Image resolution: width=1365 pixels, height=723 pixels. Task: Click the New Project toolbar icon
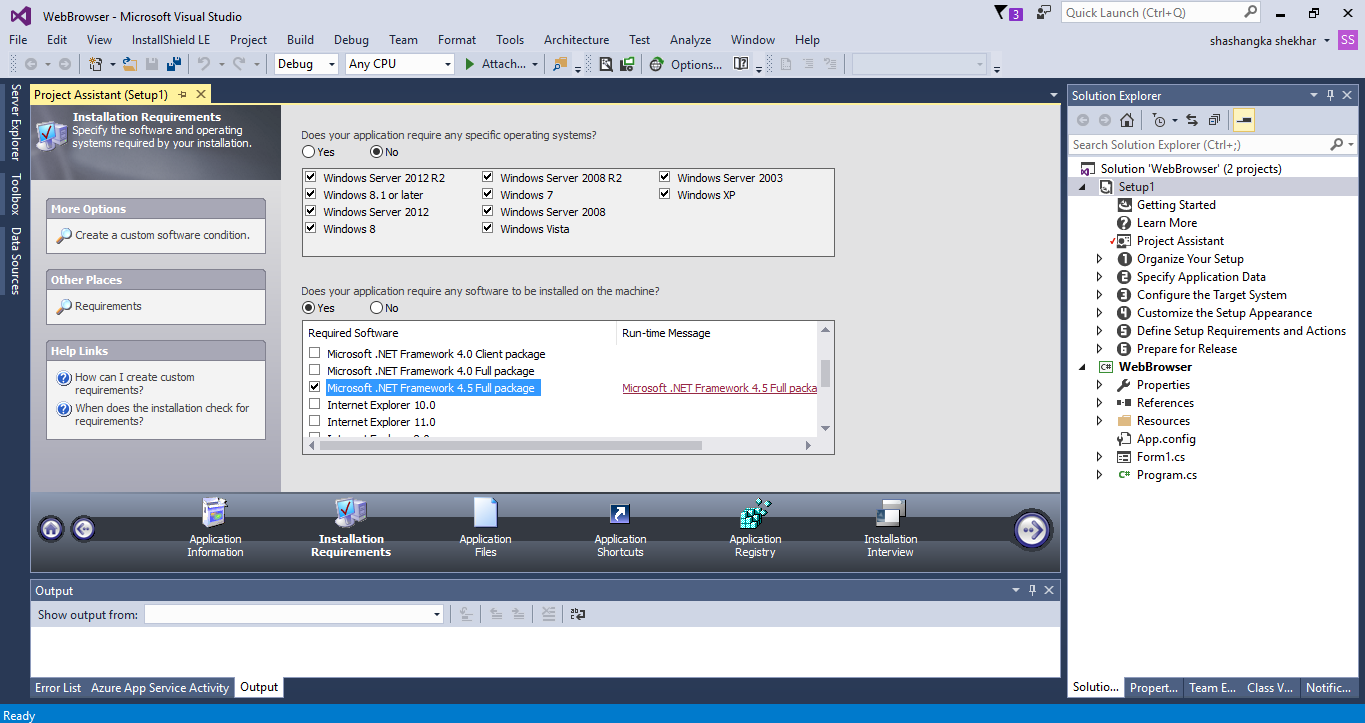click(x=96, y=64)
